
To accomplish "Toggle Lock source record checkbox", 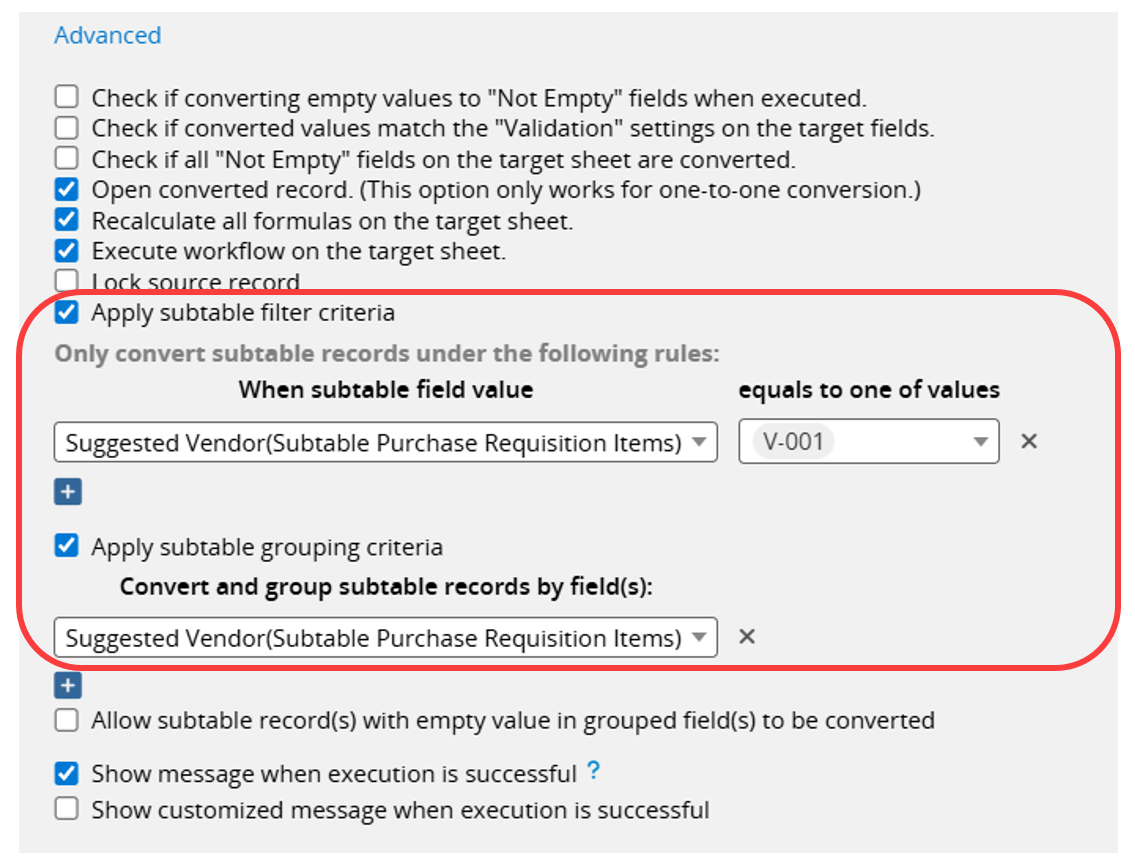I will (66, 281).
